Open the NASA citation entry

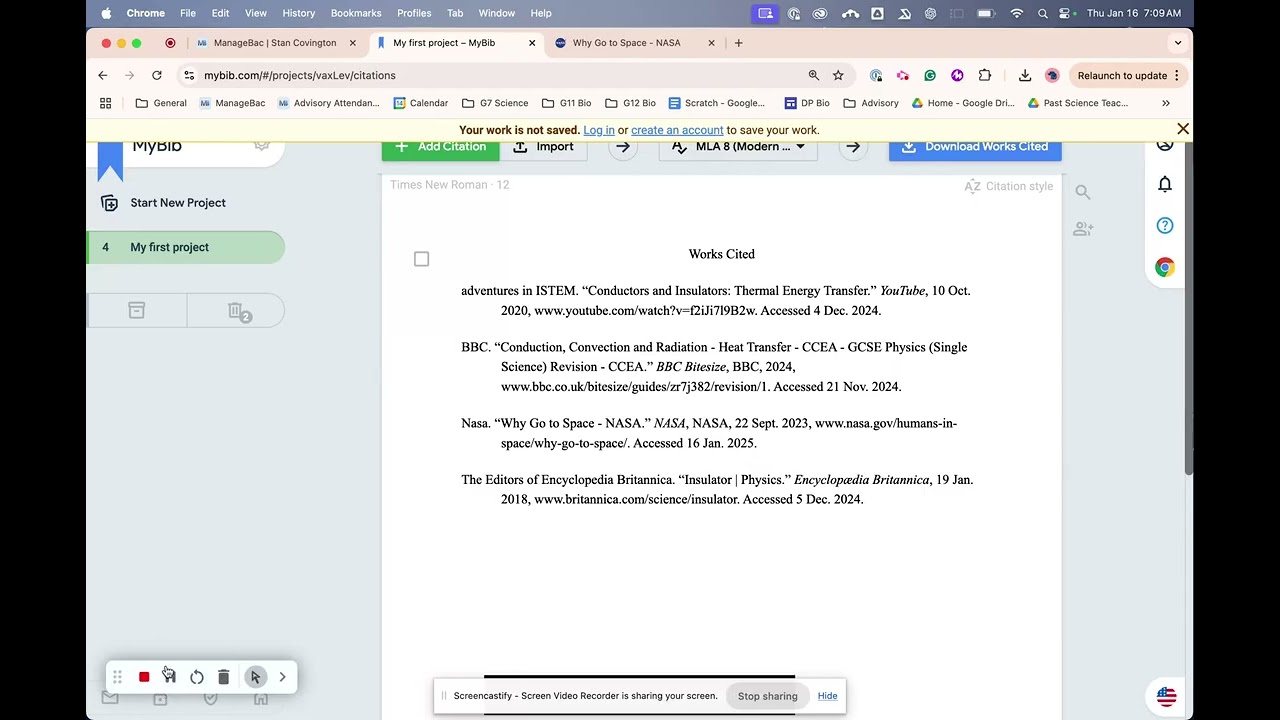[x=709, y=433]
